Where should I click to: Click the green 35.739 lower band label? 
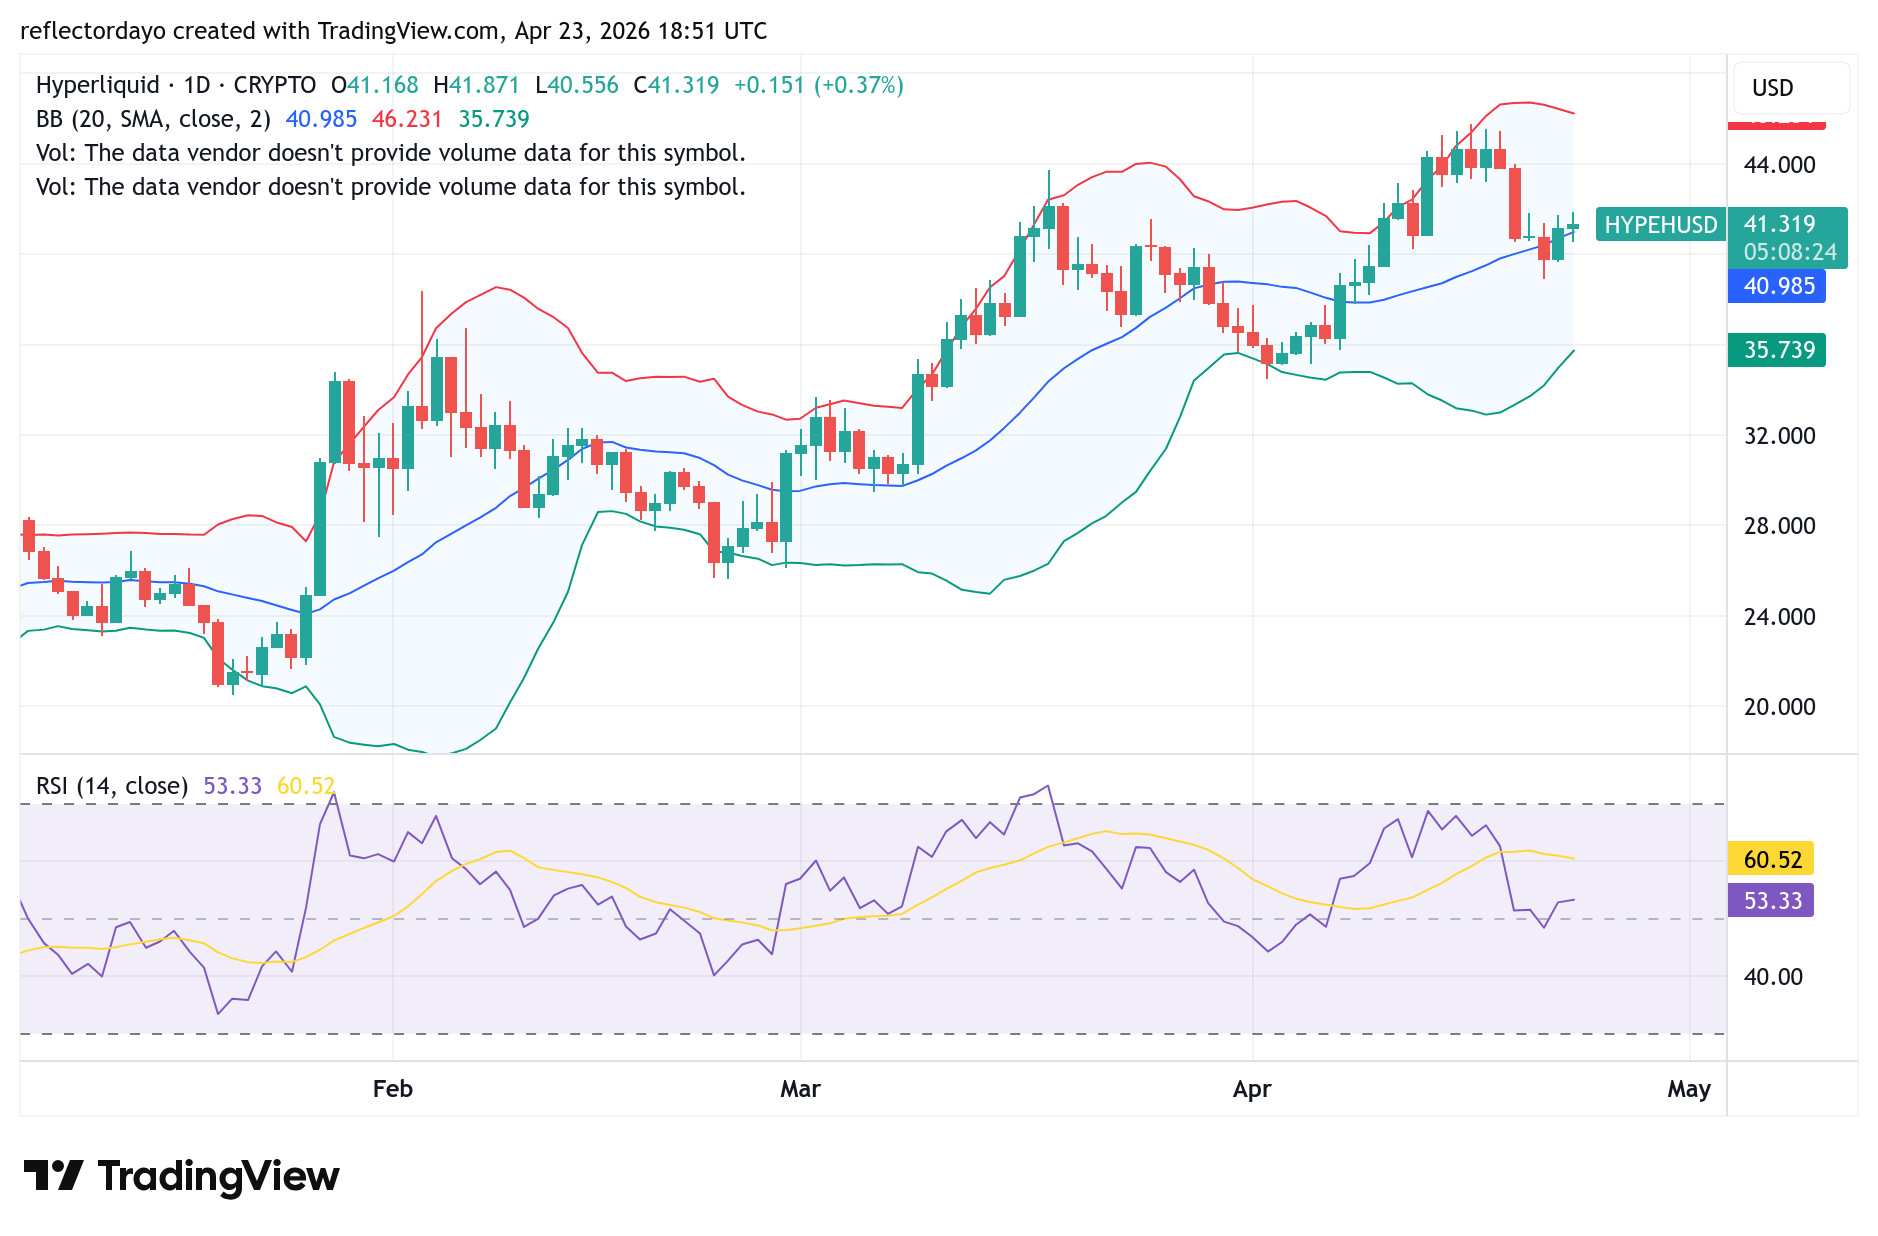coord(1777,350)
